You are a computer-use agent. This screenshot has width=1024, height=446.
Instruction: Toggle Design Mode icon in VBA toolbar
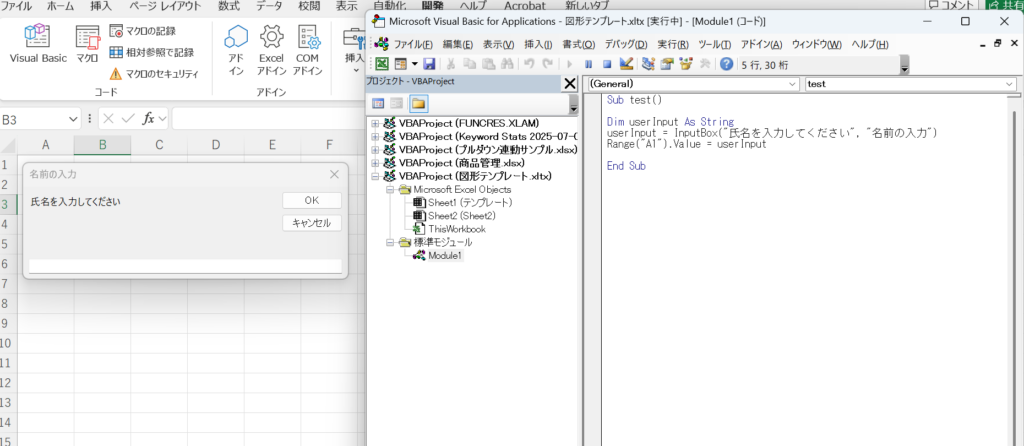point(626,64)
